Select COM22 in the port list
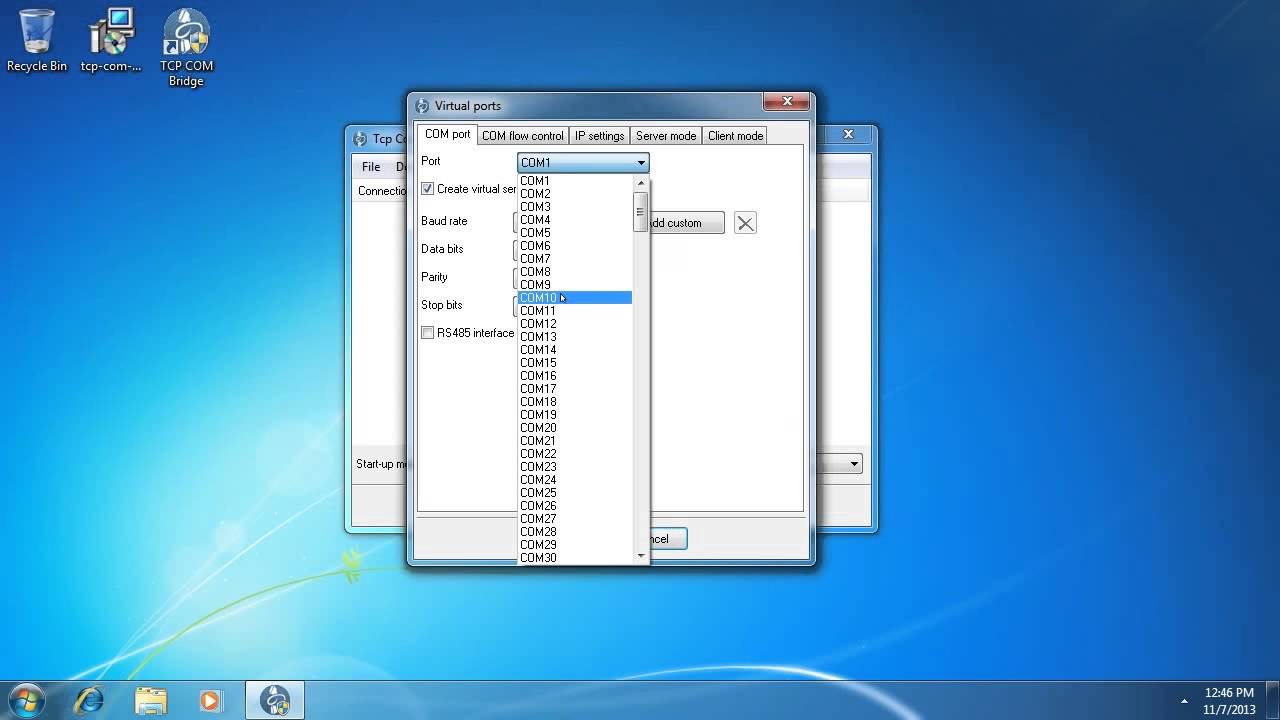The width and height of the screenshot is (1280, 720). click(575, 454)
